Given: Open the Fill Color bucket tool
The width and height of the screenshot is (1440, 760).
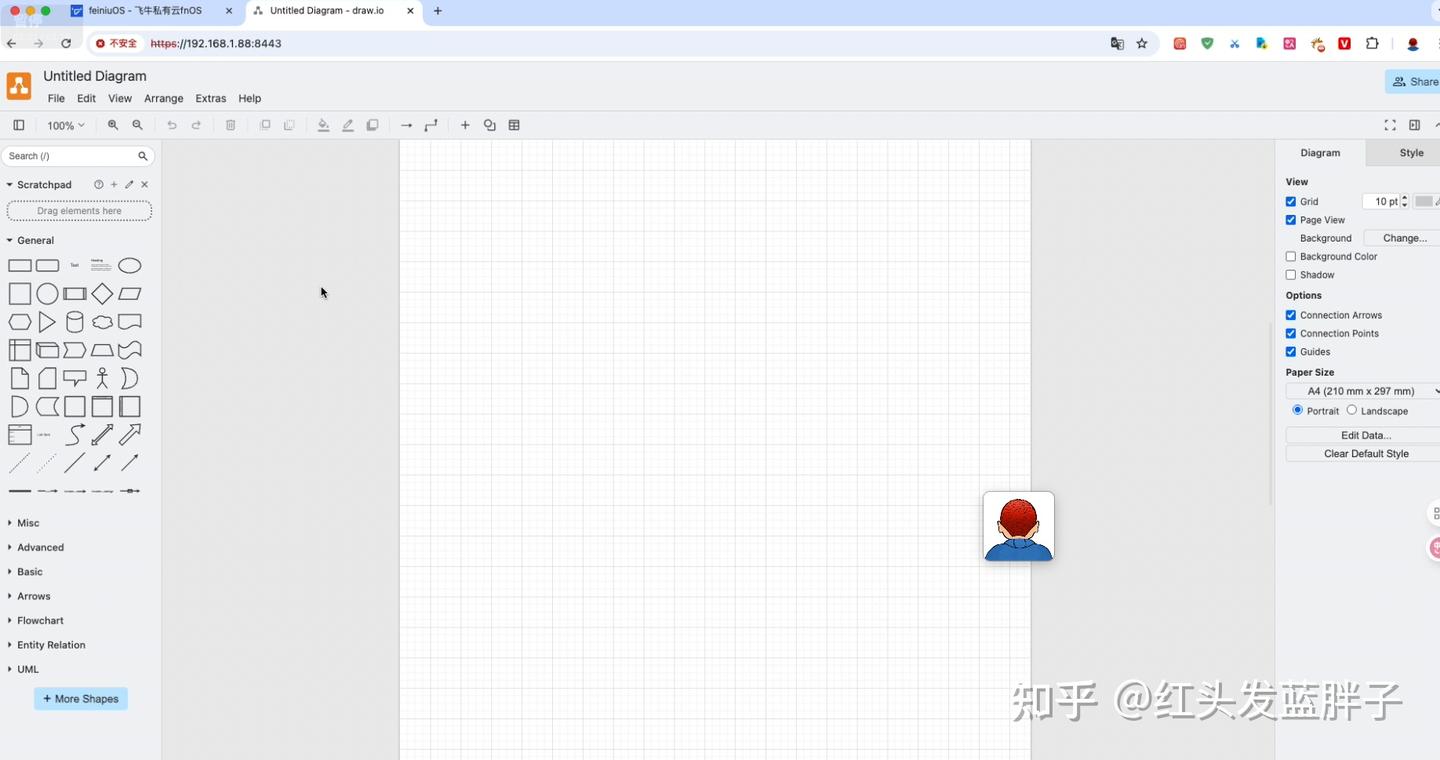Looking at the screenshot, I should coord(323,125).
